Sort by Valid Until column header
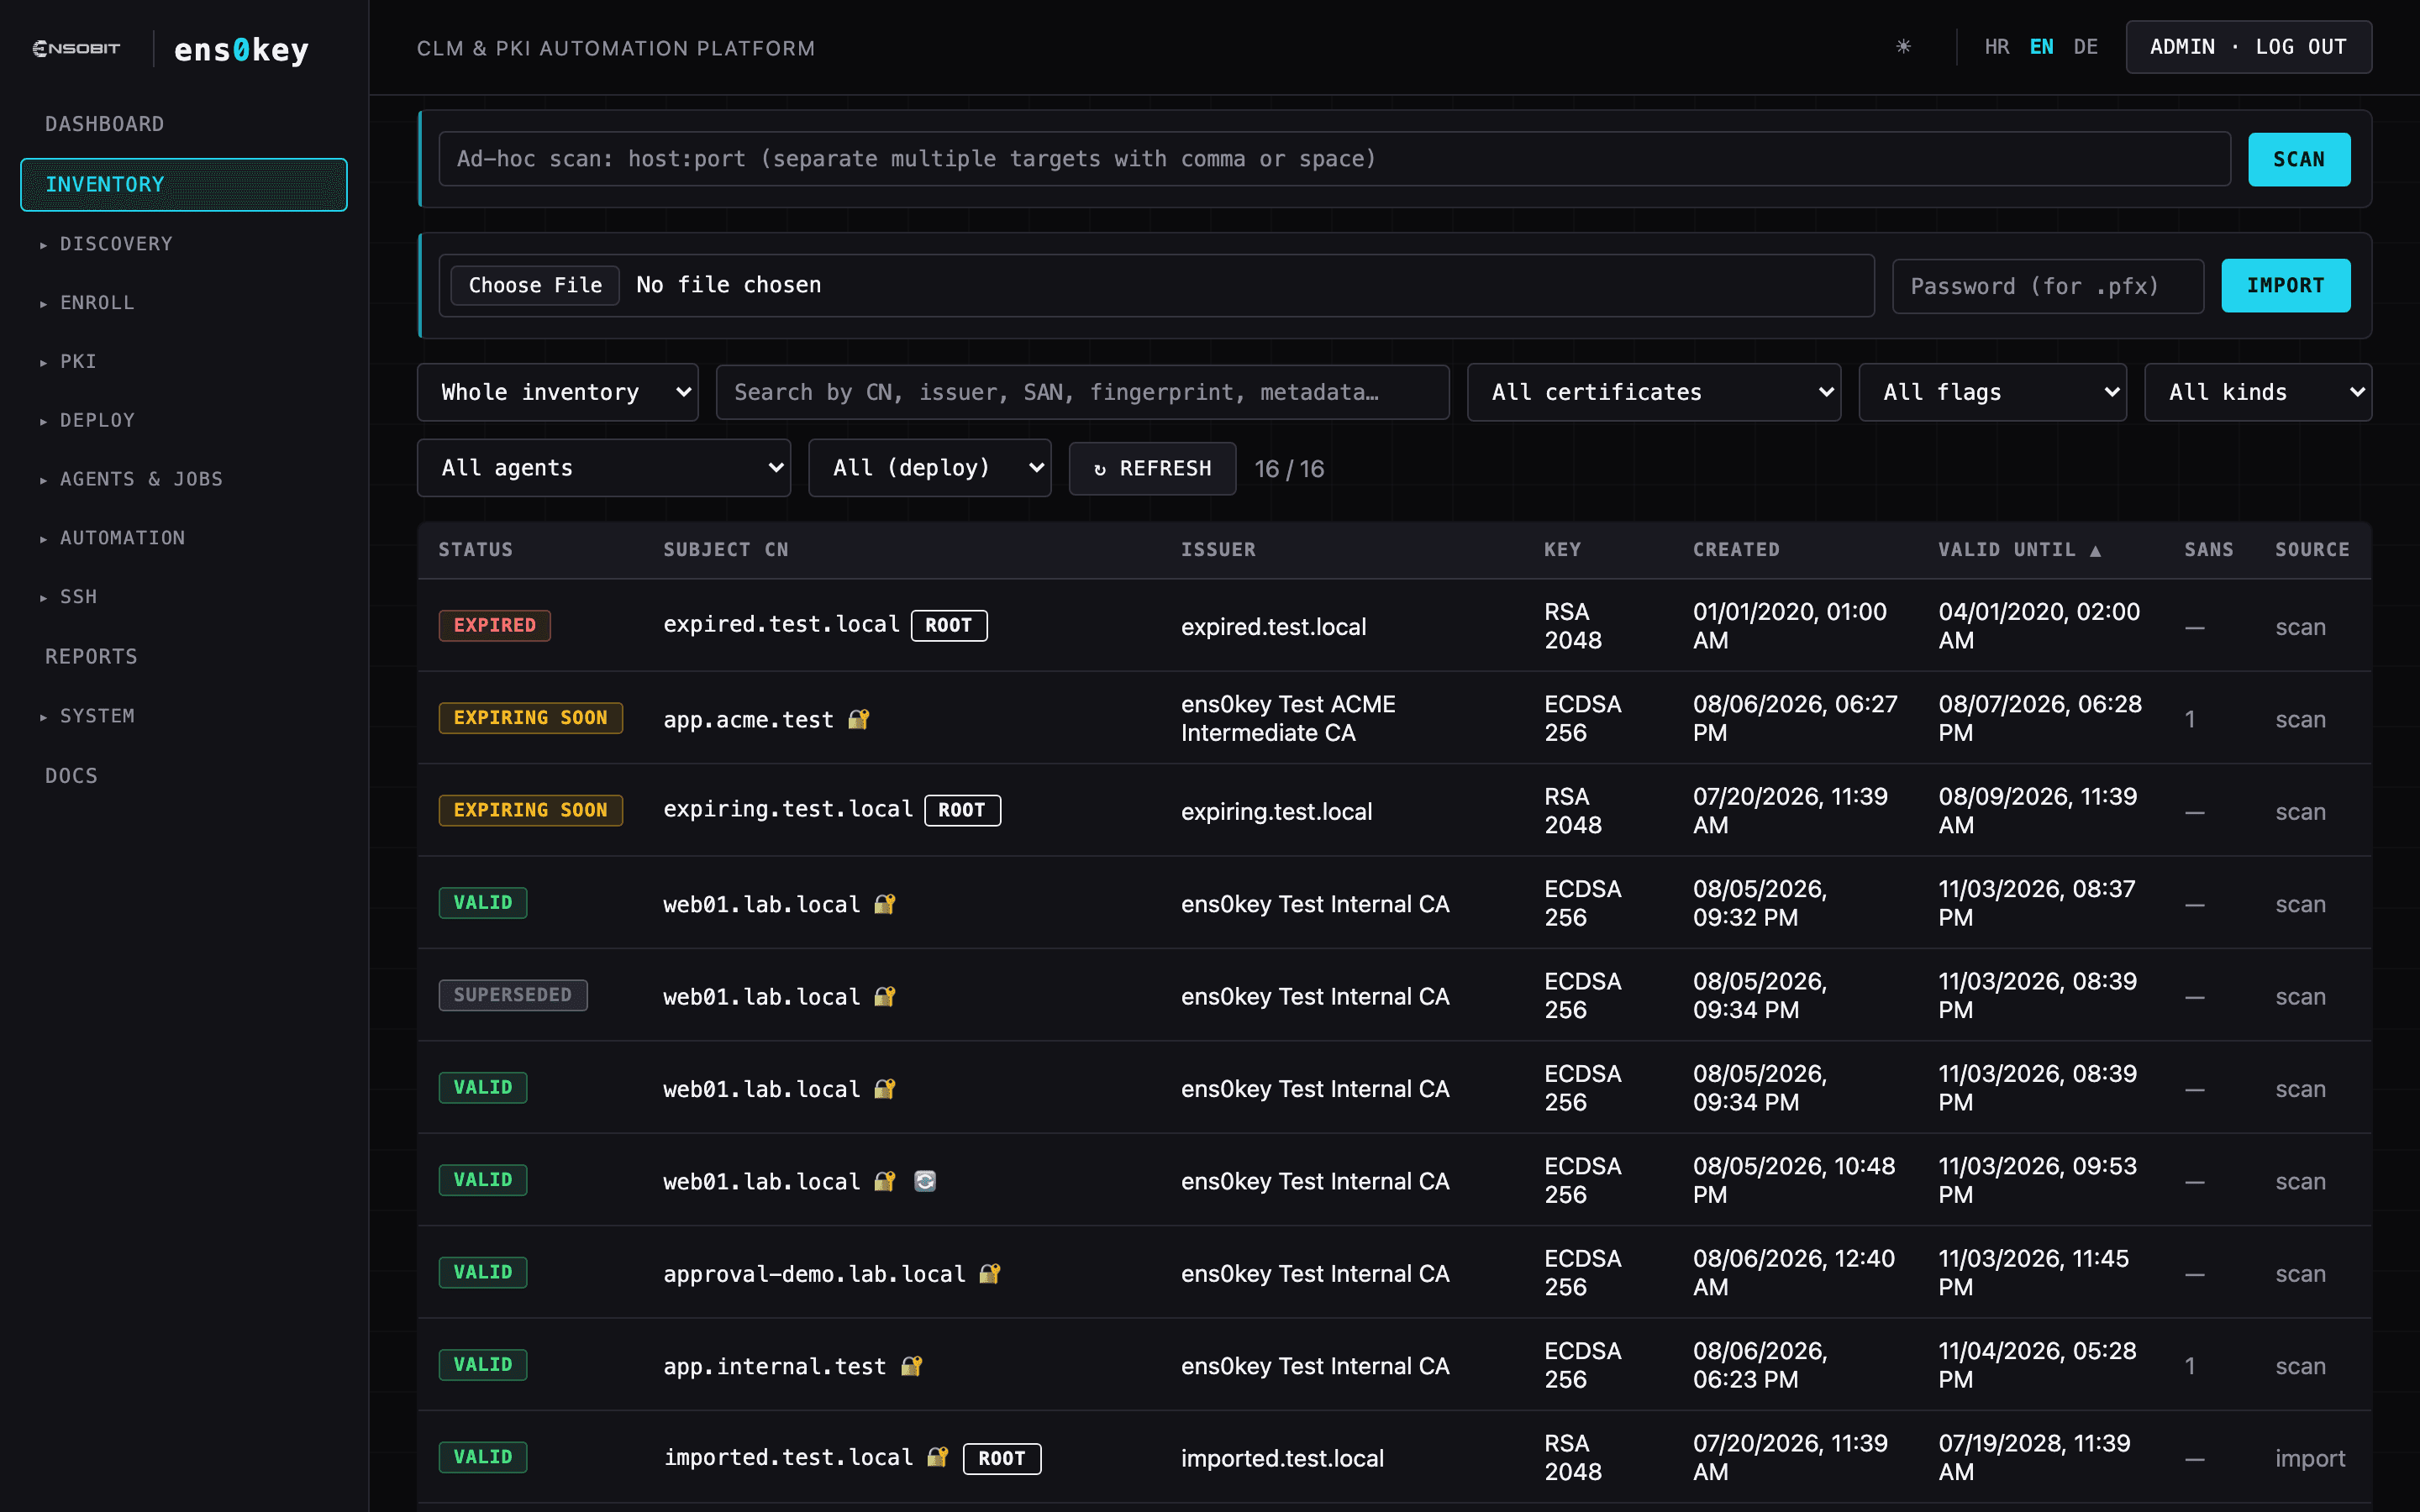Image resolution: width=2420 pixels, height=1512 pixels. point(2019,550)
